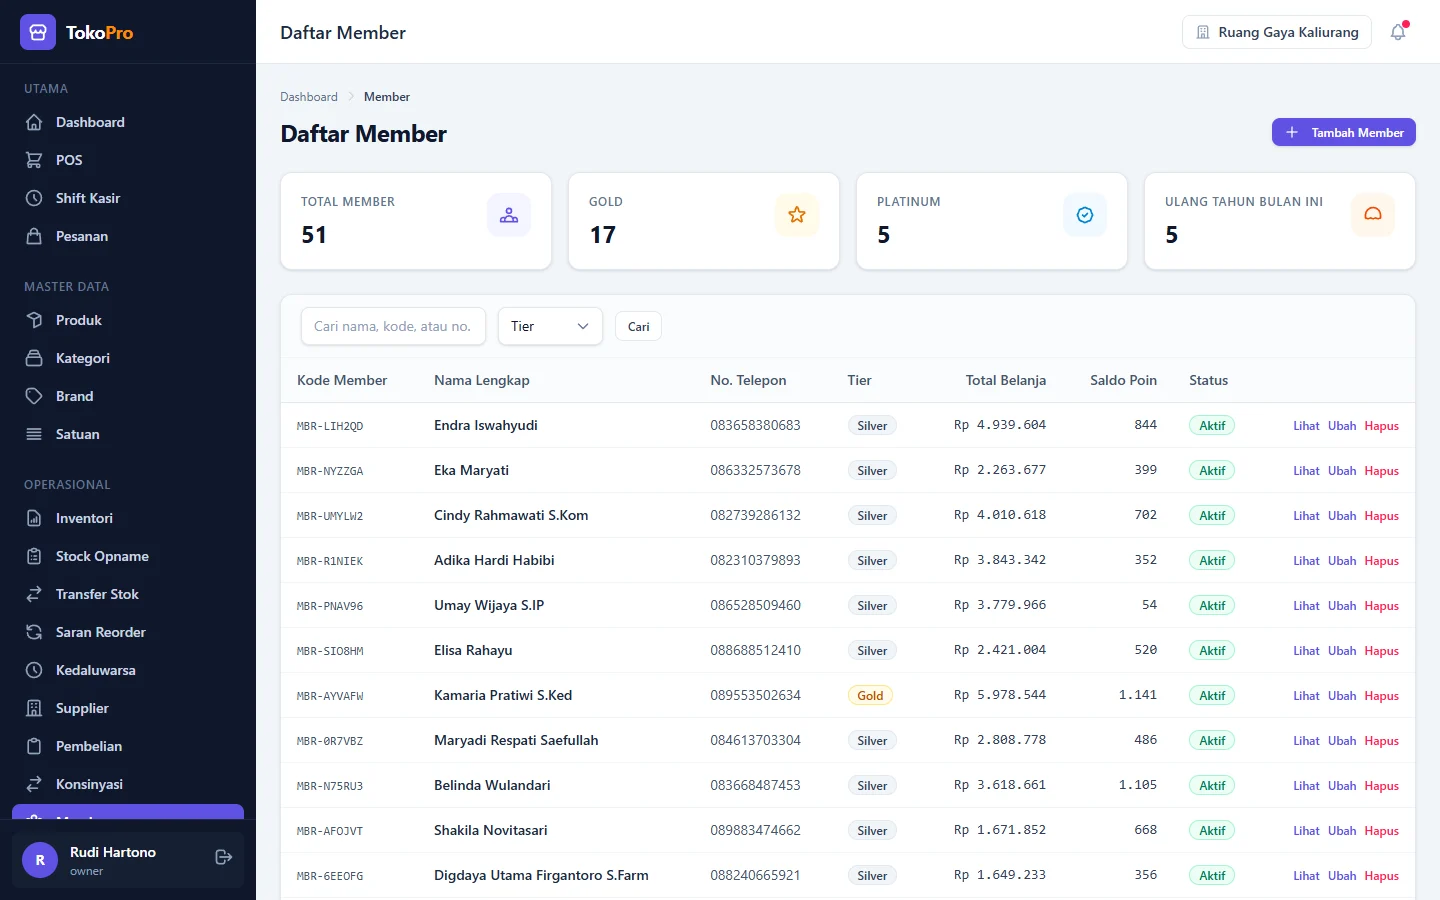Click the Produk box icon
The image size is (1440, 900).
[x=34, y=320]
